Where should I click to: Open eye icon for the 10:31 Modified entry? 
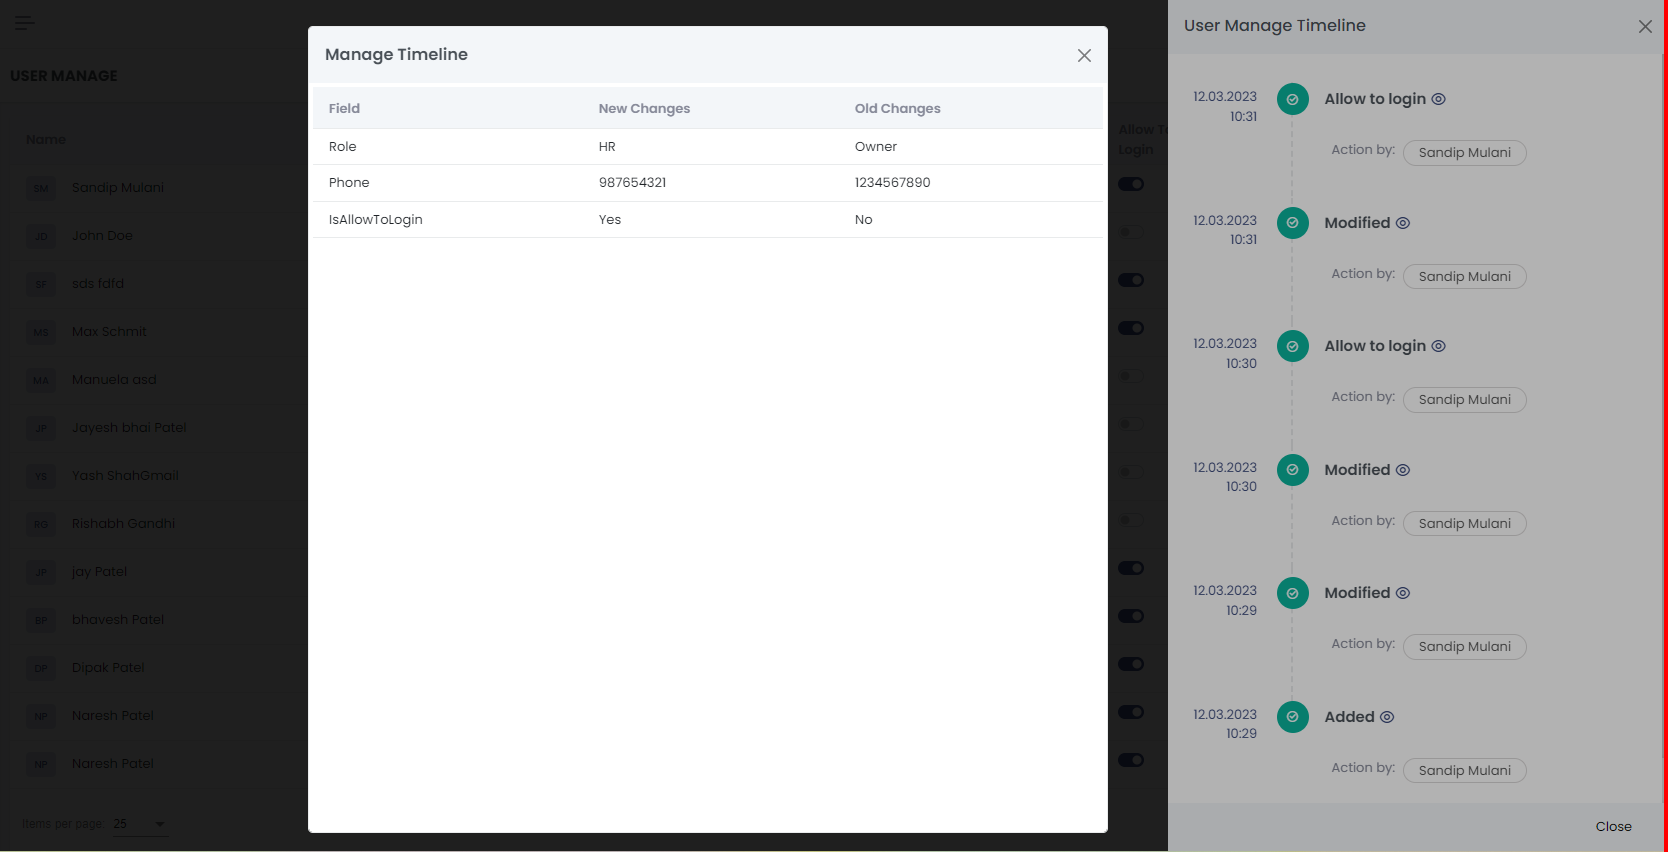tap(1403, 223)
